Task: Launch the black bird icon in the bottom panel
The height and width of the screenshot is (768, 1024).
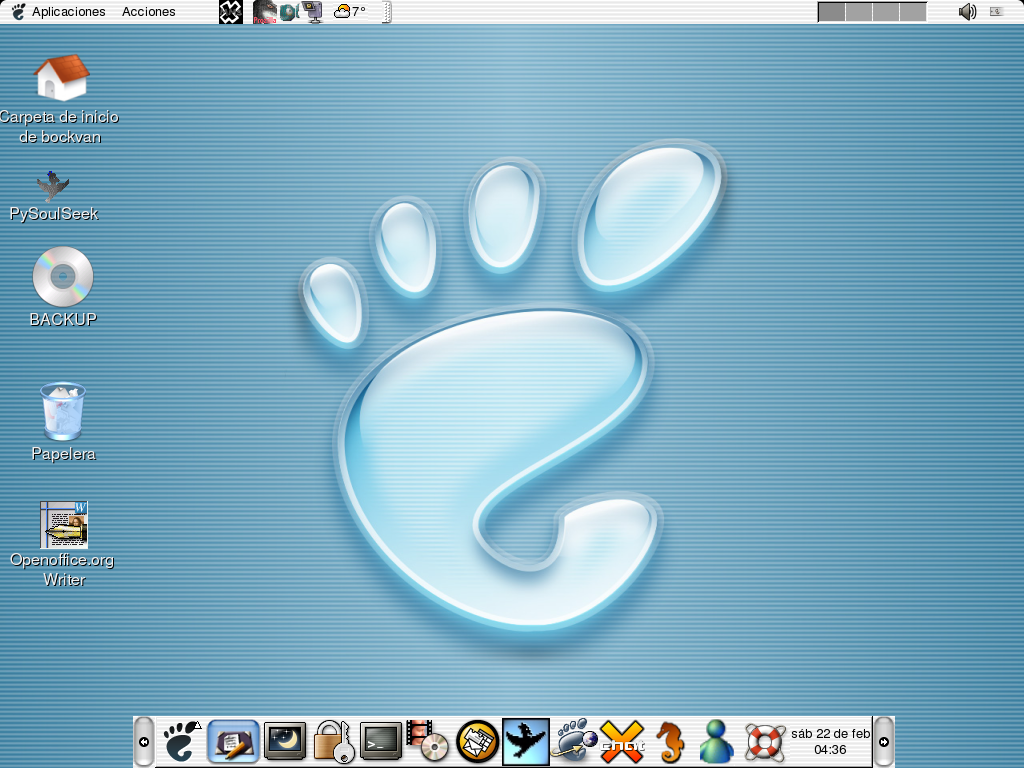Action: 526,742
